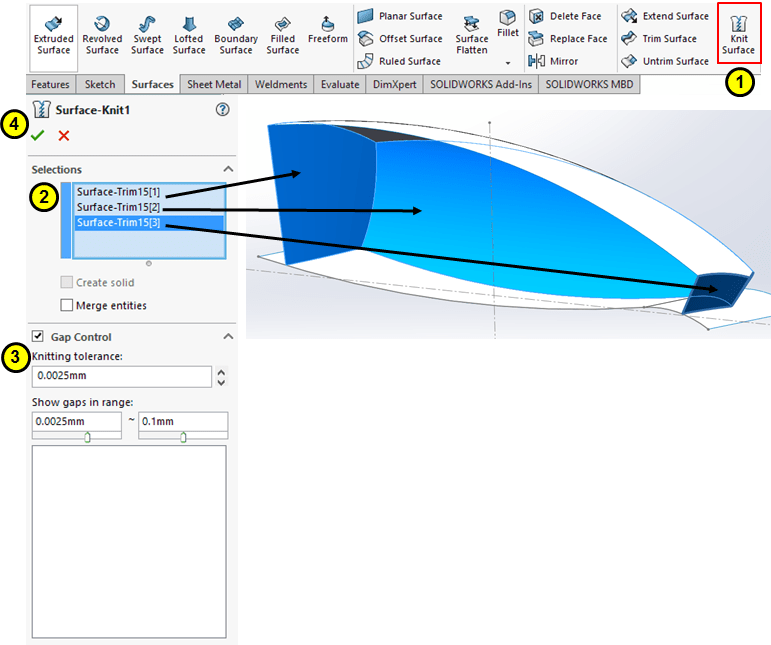Click the Trim Surface tool
The image size is (771, 645).
[660, 39]
